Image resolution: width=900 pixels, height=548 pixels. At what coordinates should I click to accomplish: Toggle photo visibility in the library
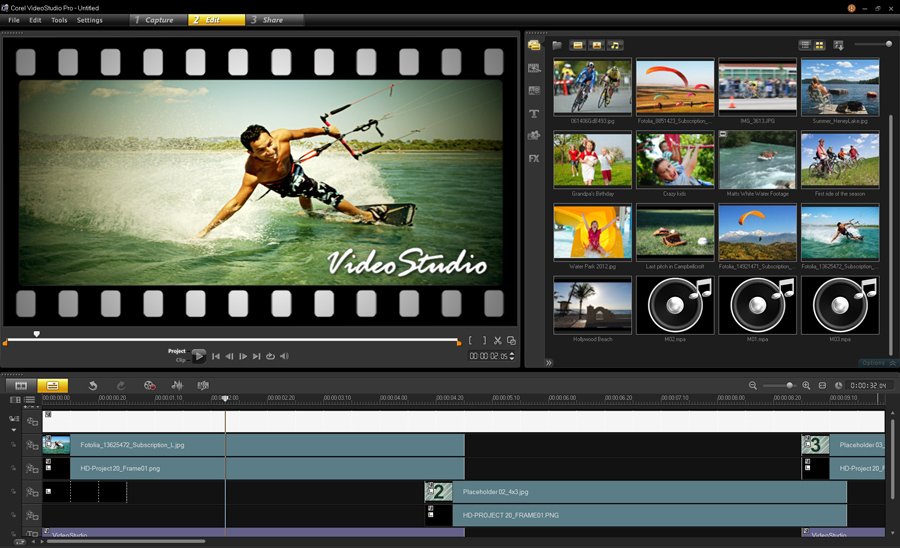pyautogui.click(x=596, y=45)
